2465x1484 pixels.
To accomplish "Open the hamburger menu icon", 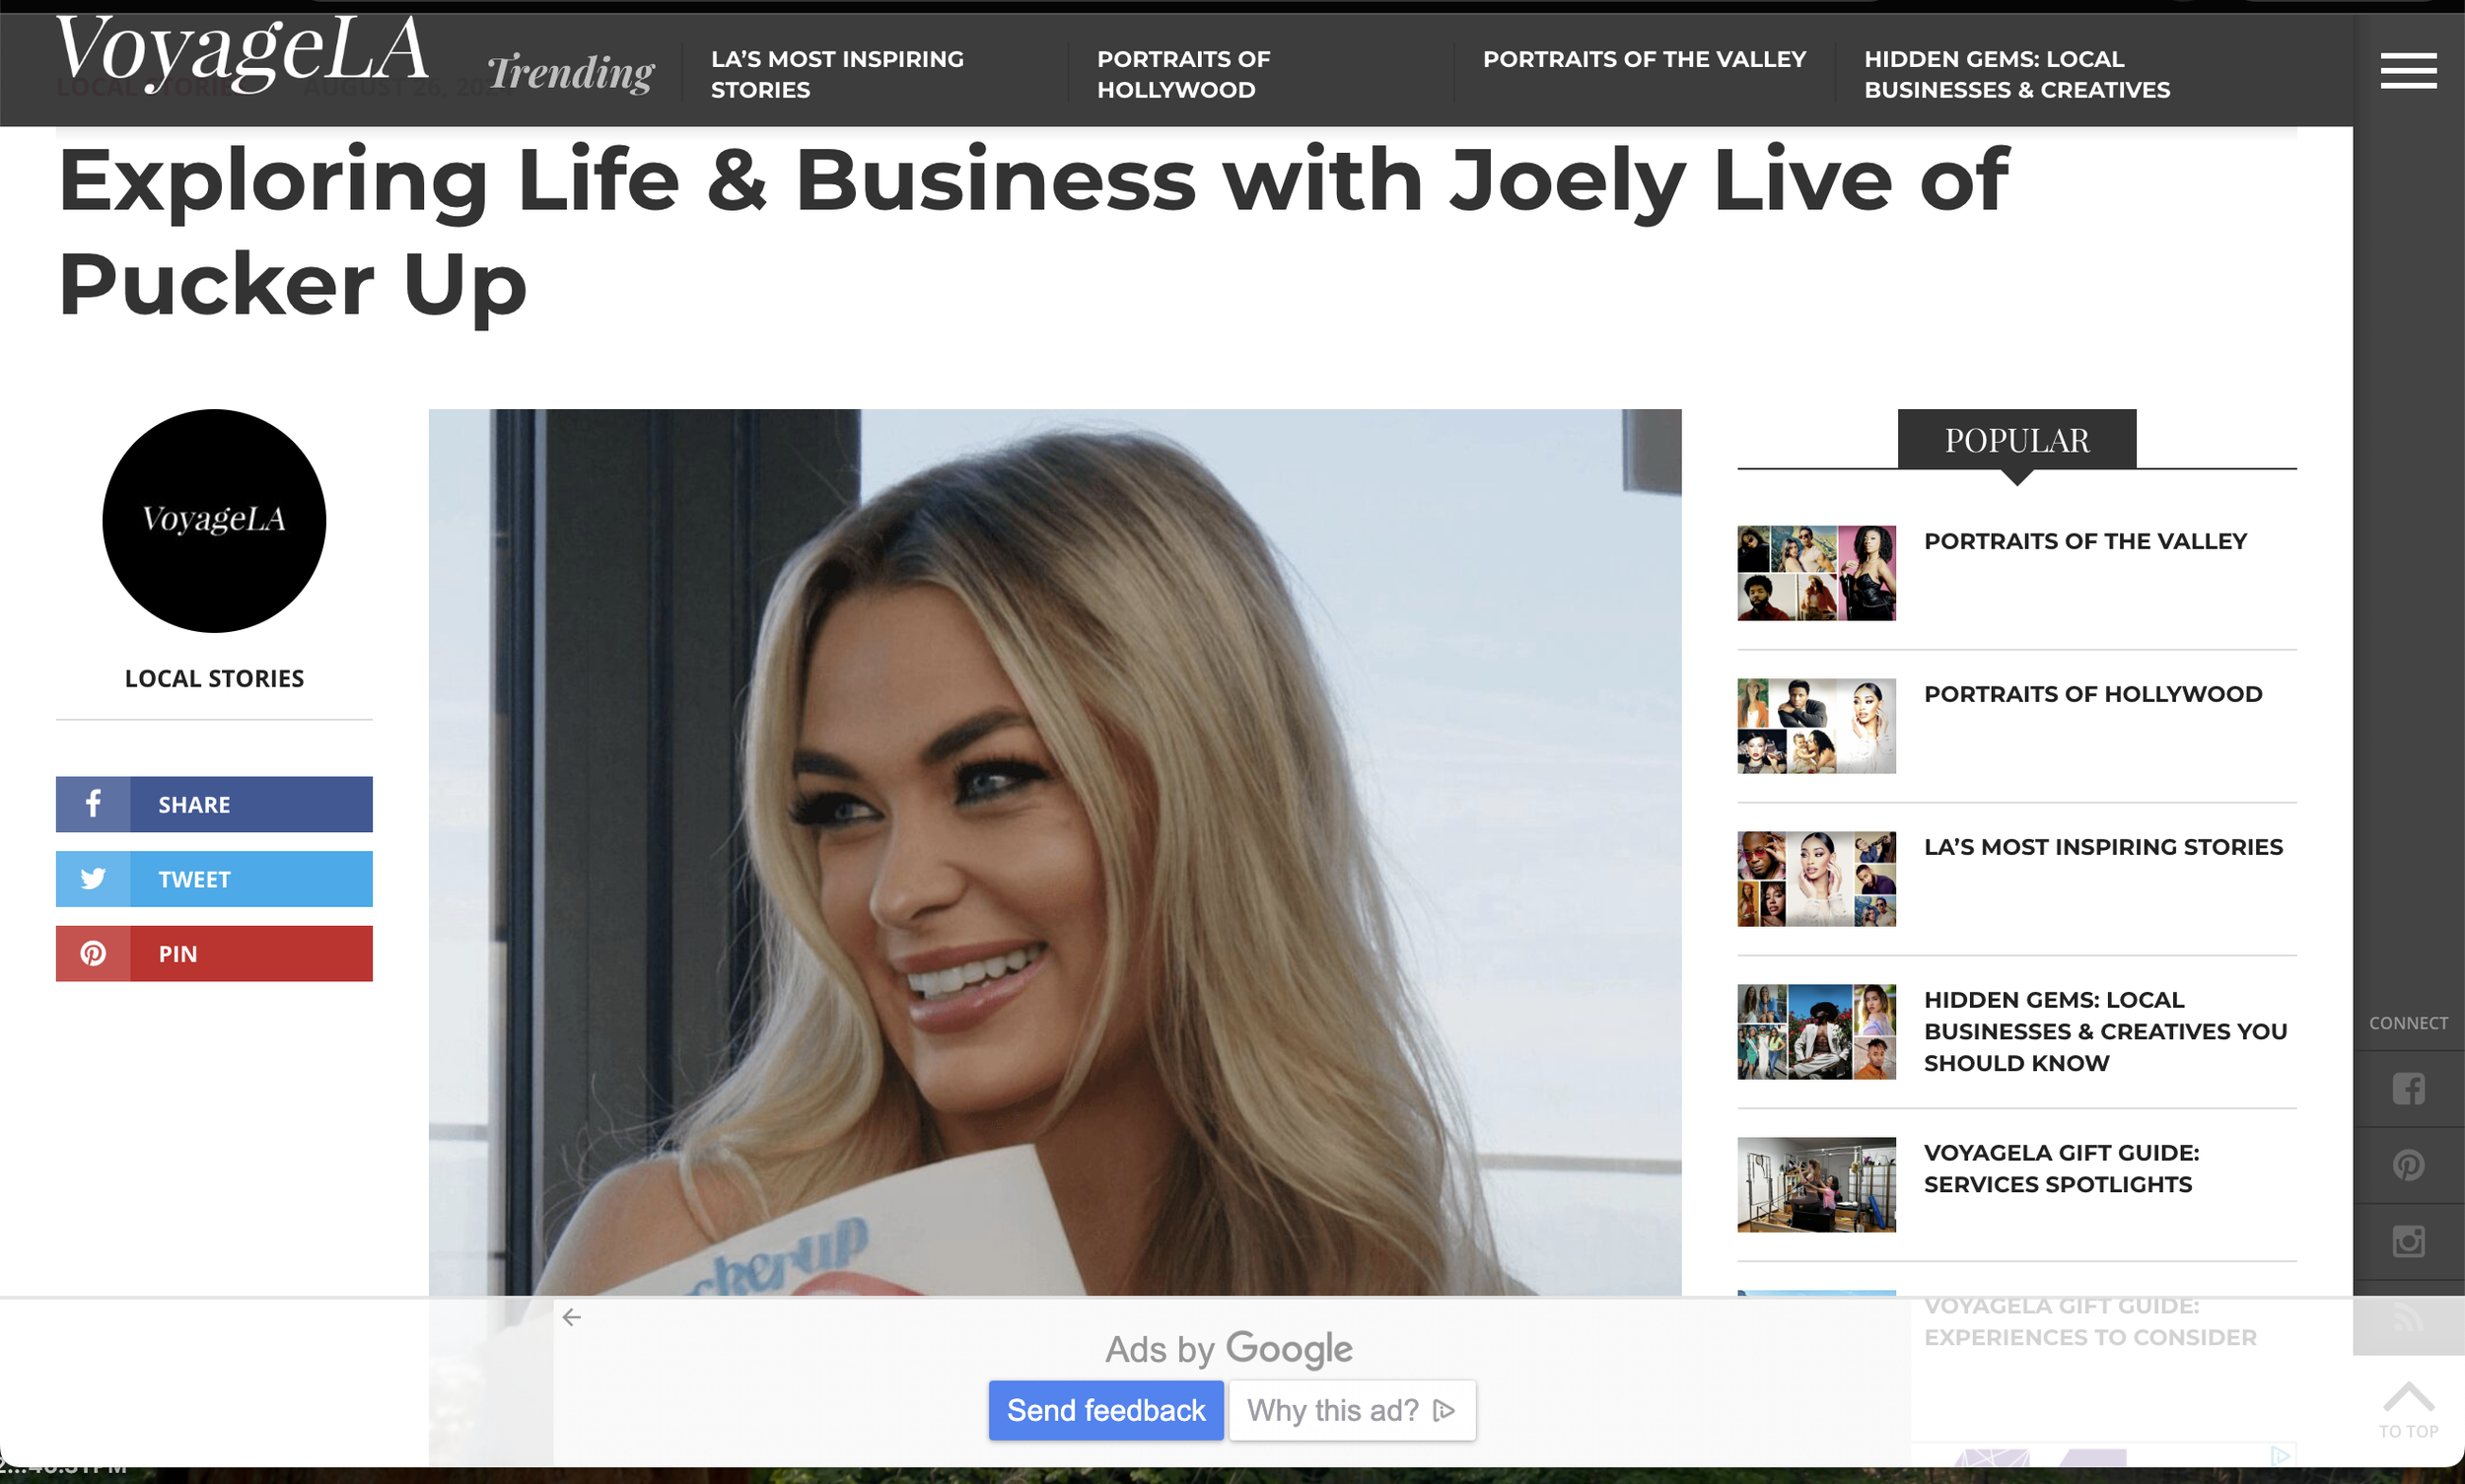I will [2408, 71].
